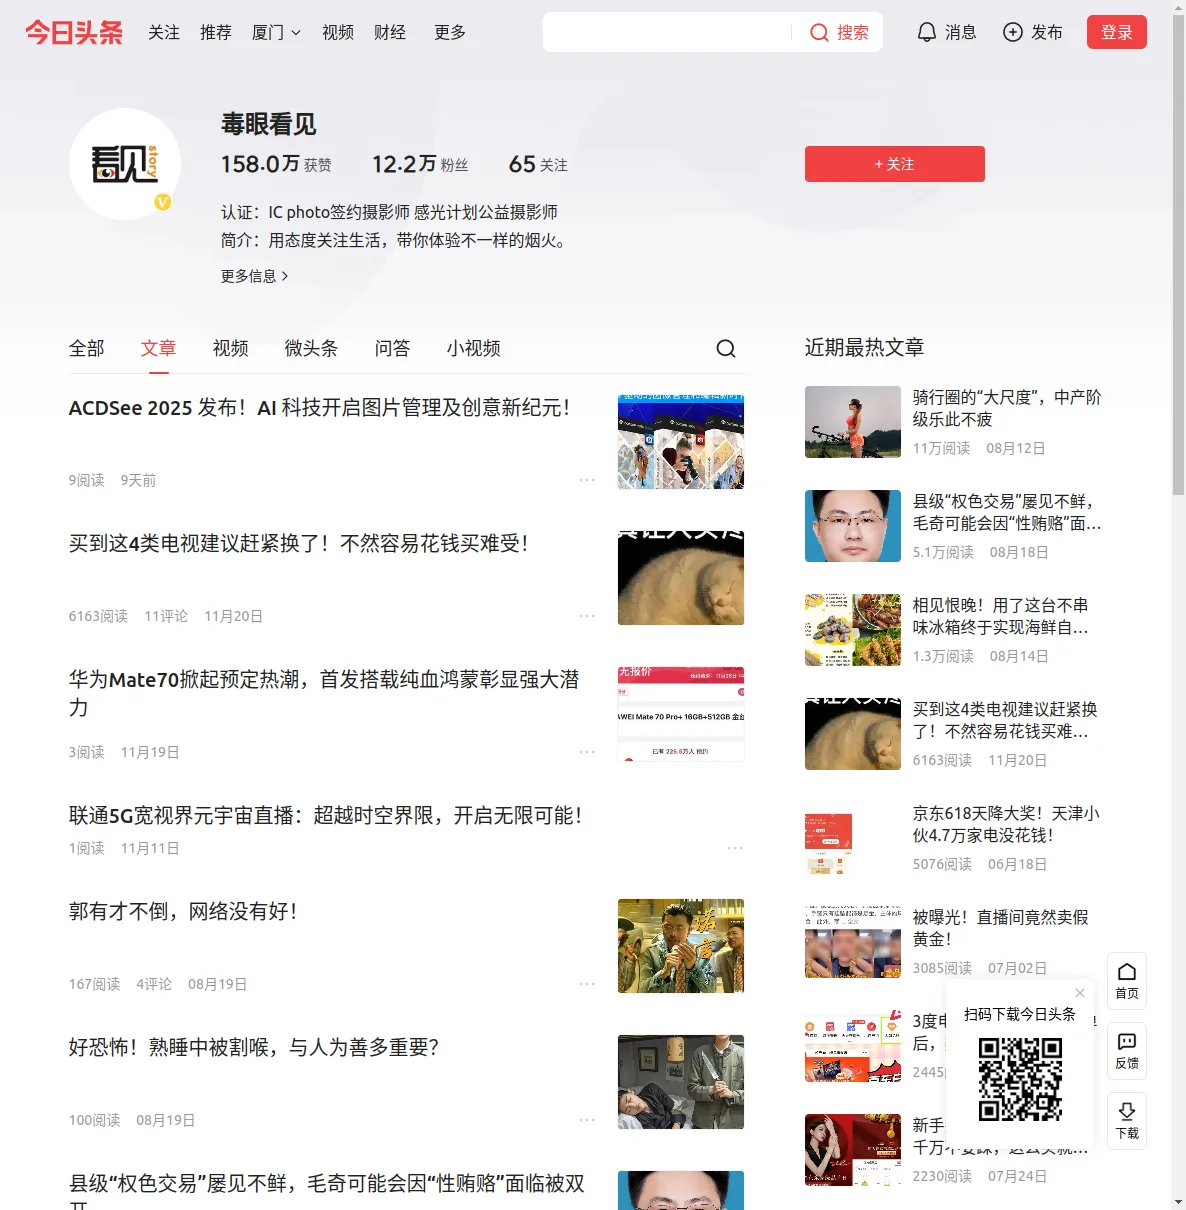The height and width of the screenshot is (1210, 1186).
Task: Open article 好恐怖！熟睡中被割喉
Action: pyautogui.click(x=254, y=1048)
